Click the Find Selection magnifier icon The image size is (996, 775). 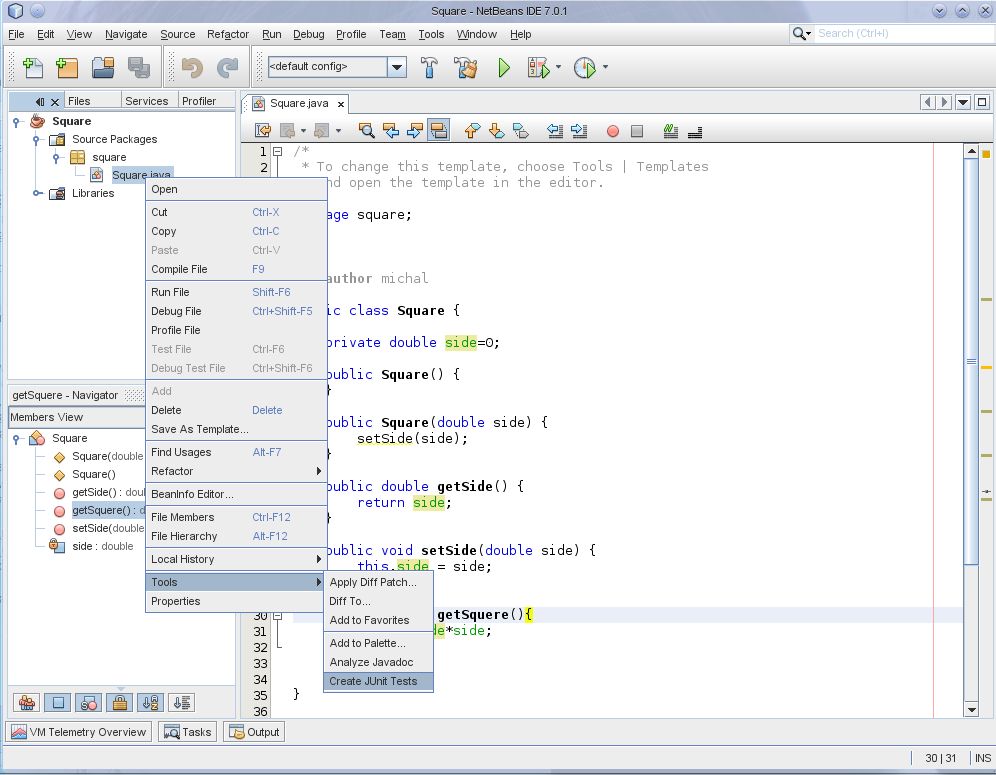tap(366, 131)
